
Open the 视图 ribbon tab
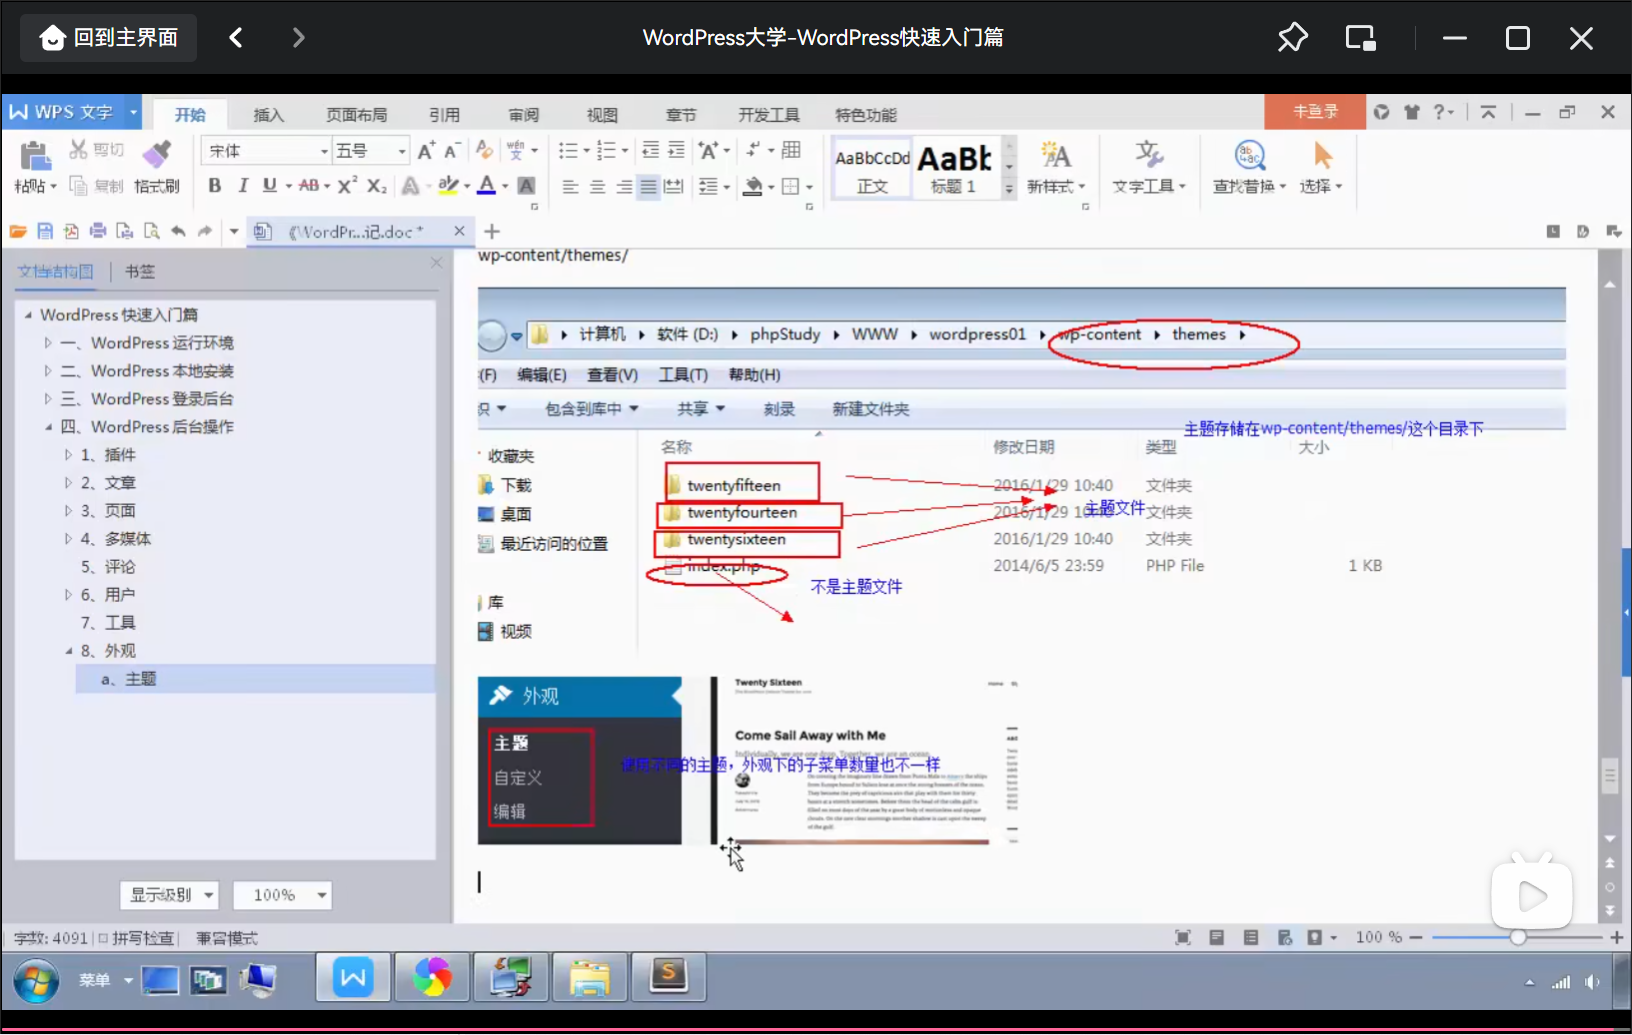pyautogui.click(x=602, y=115)
